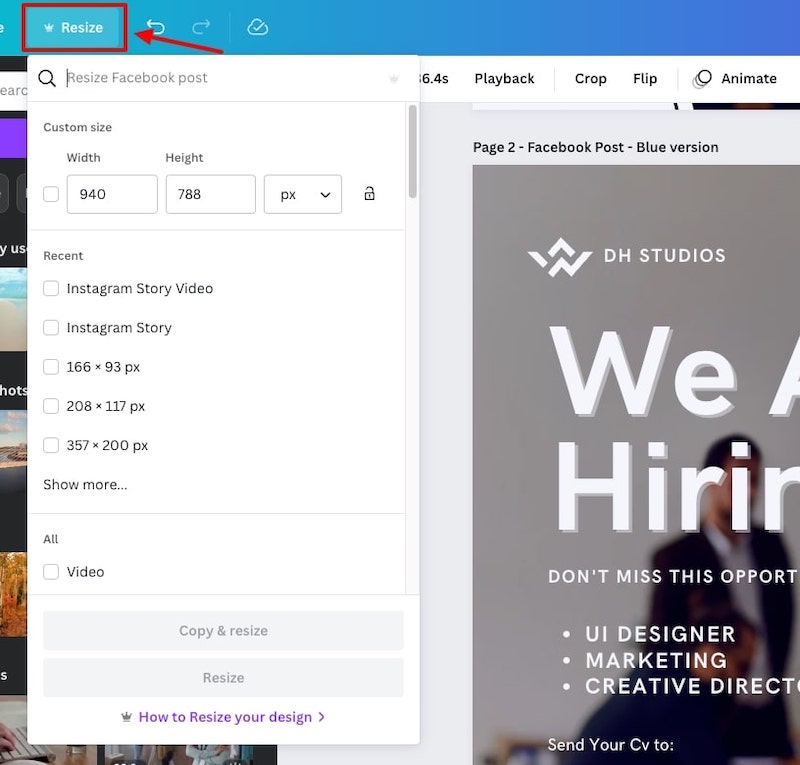Open the Resize menu in the top bar
800x765 pixels.
point(74,28)
